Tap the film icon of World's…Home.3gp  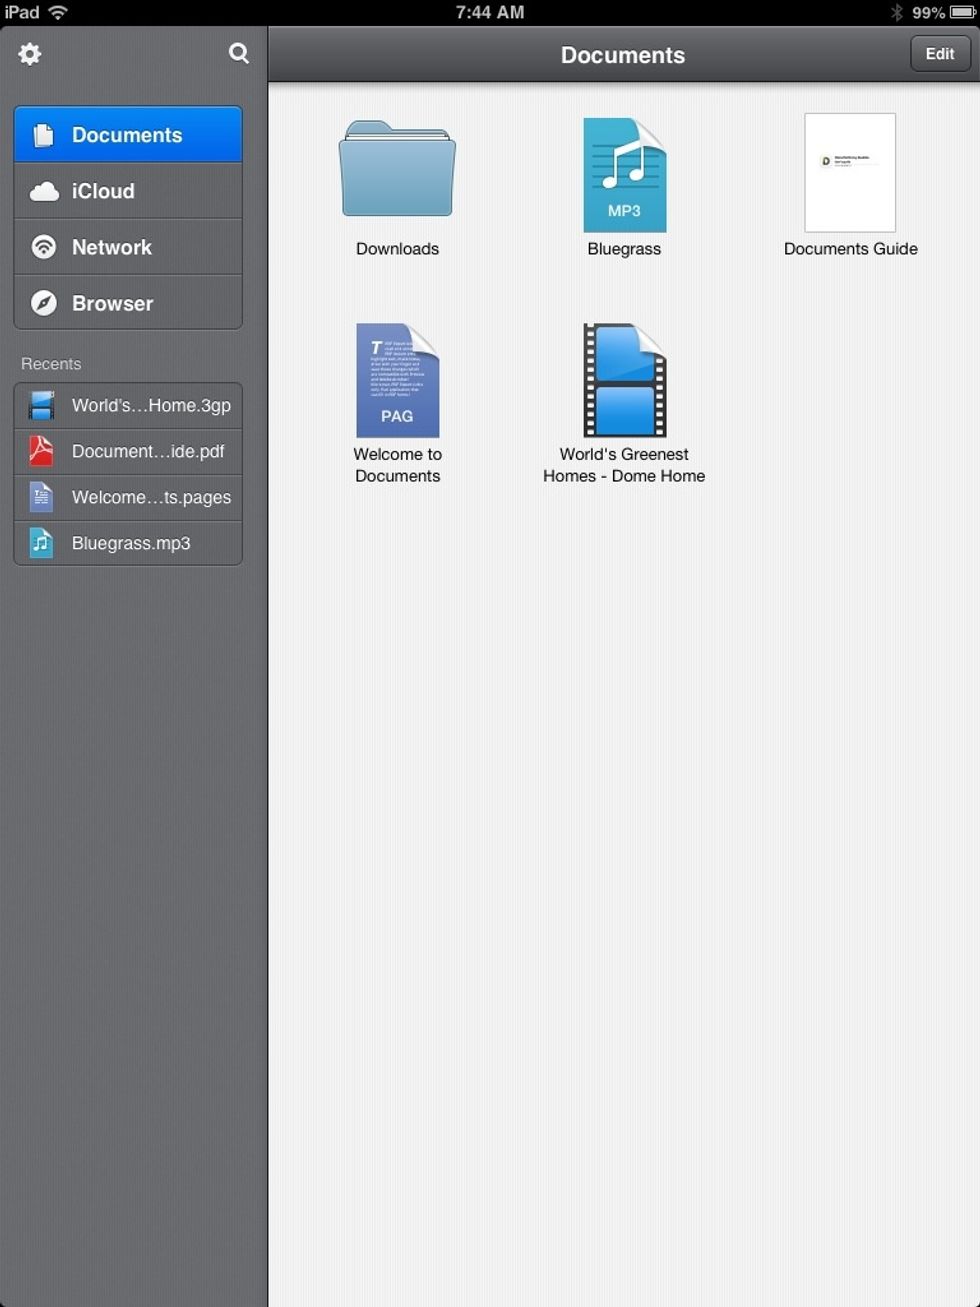point(41,405)
